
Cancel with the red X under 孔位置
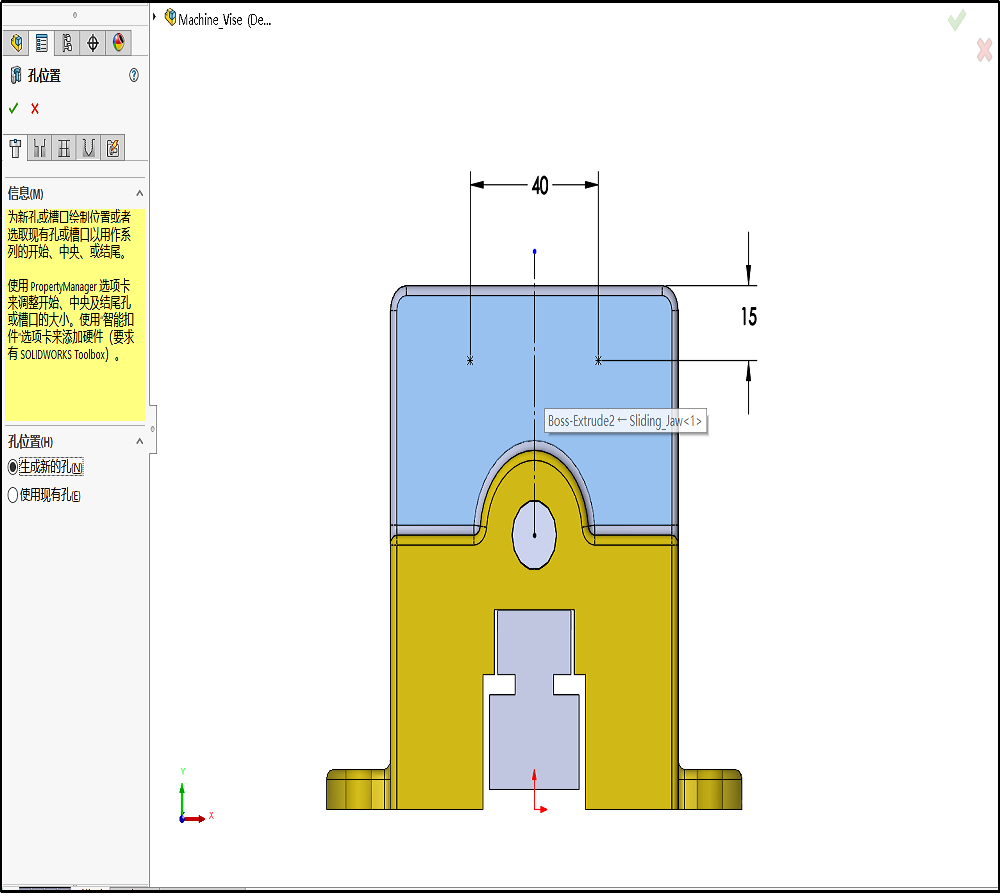(35, 108)
